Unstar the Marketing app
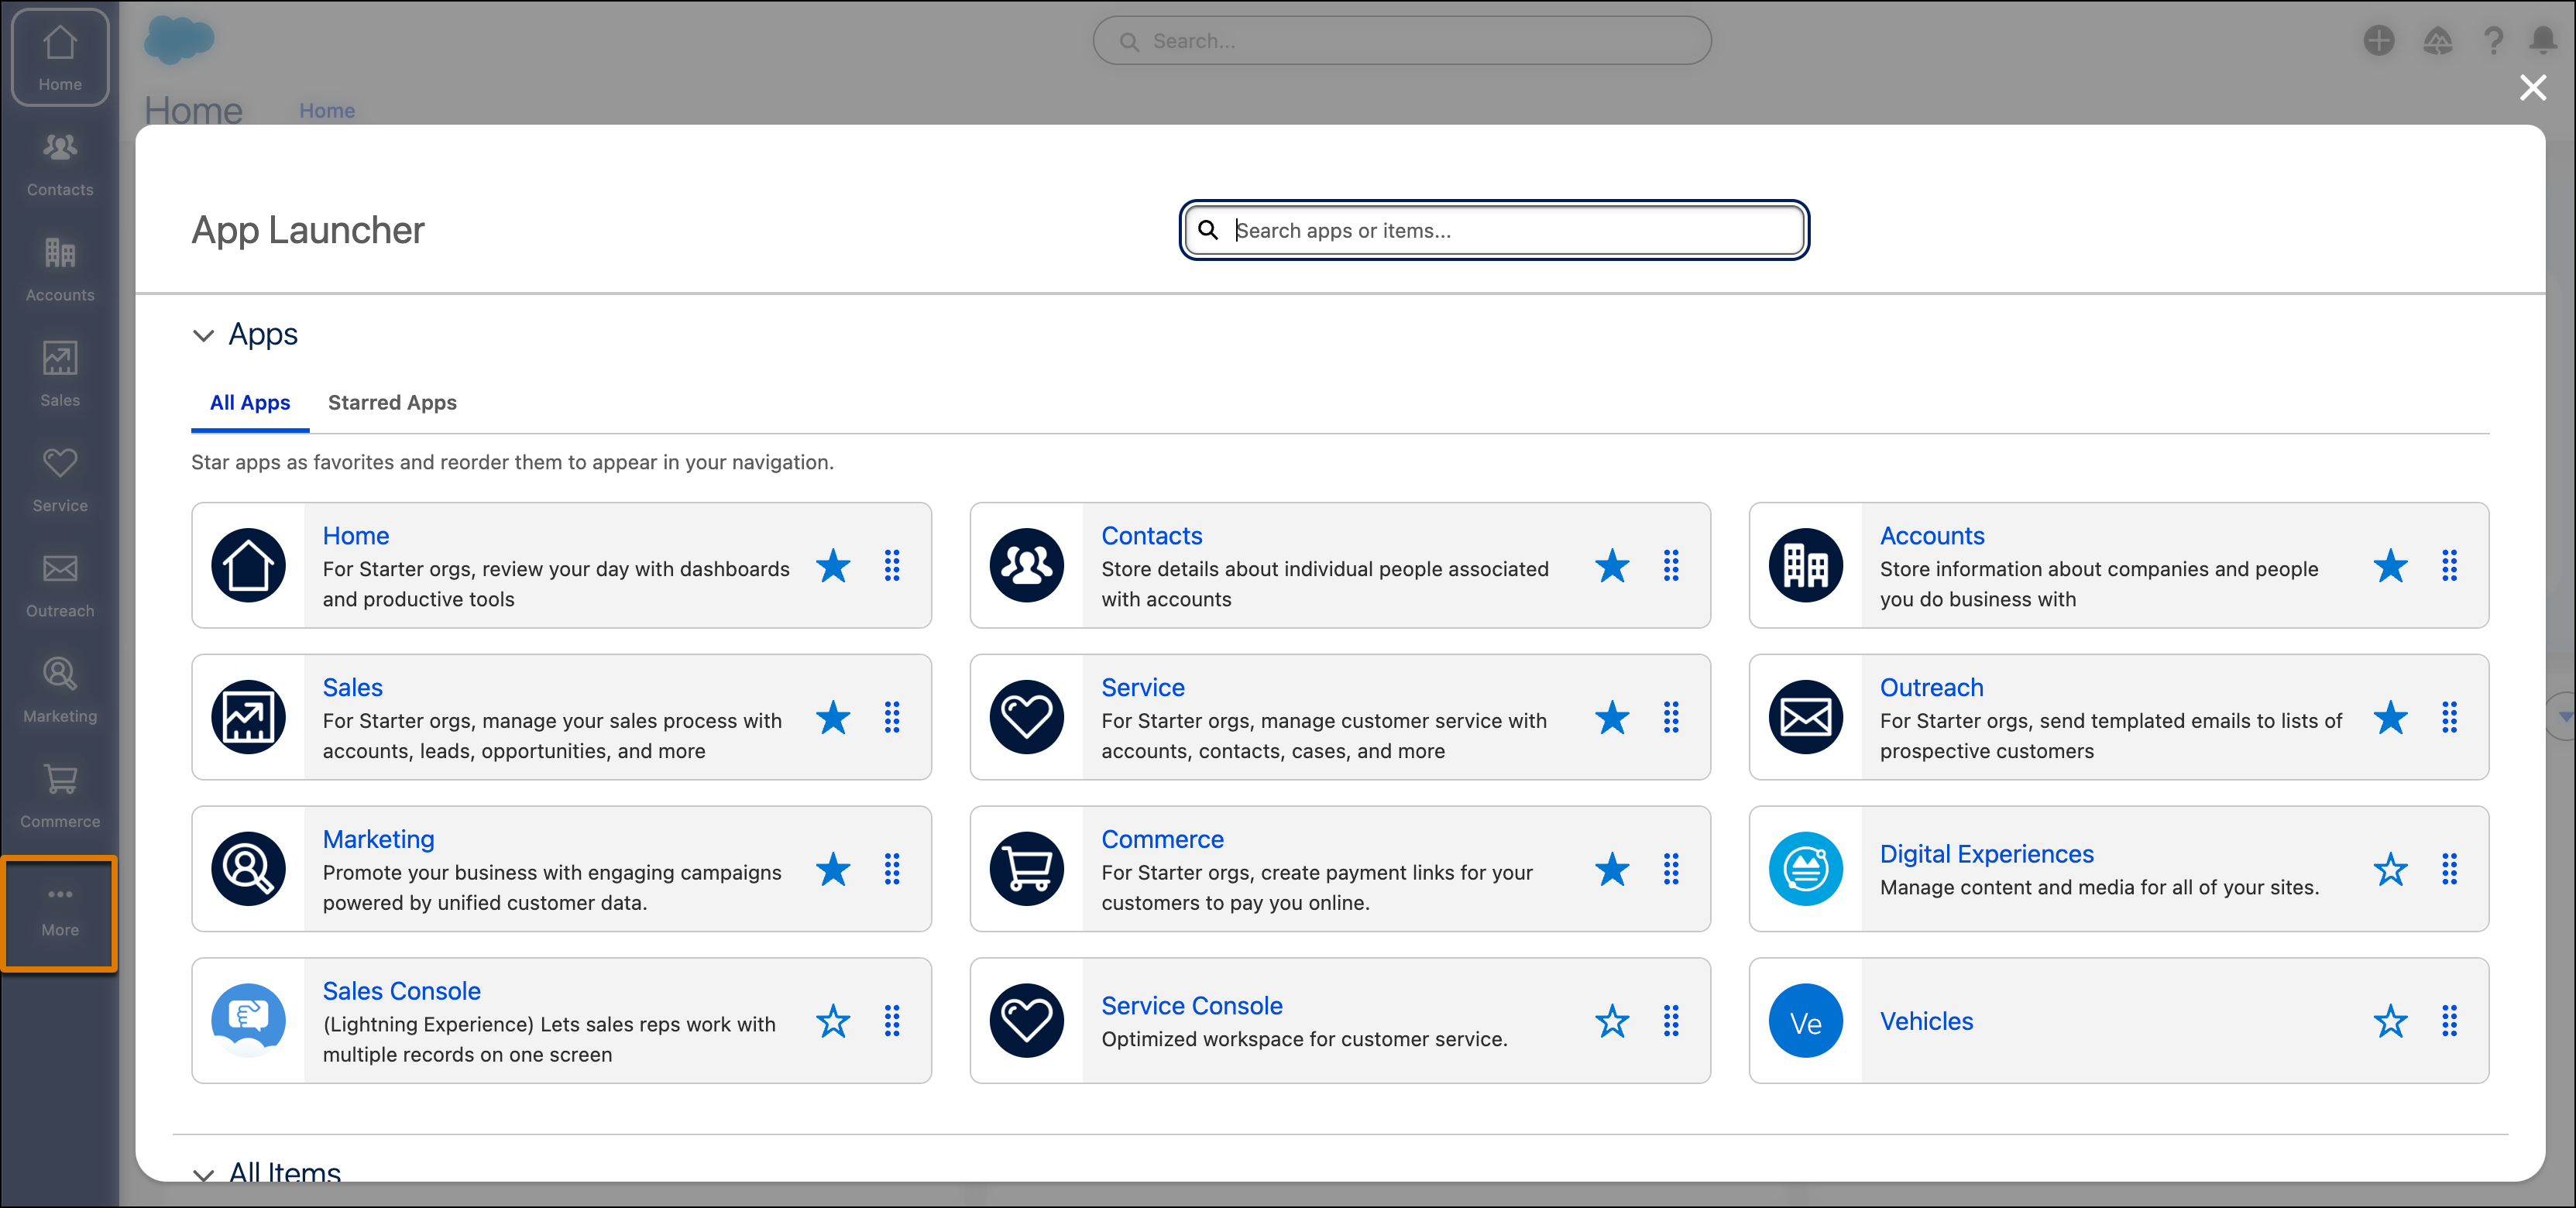Viewport: 2576px width, 1208px height. 833,870
